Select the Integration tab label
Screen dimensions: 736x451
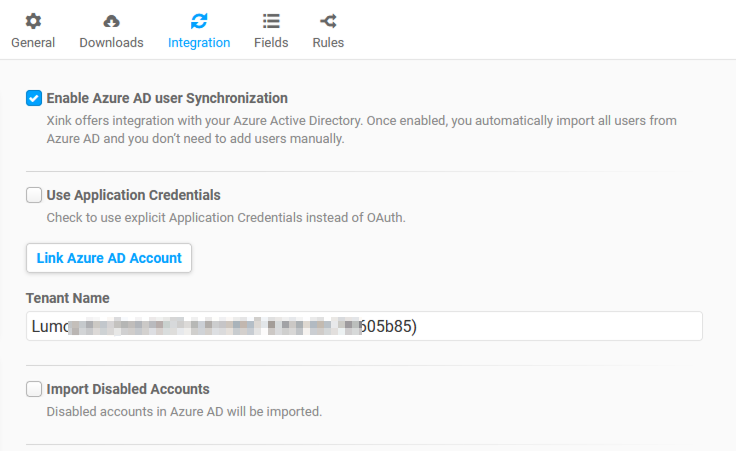pos(199,43)
